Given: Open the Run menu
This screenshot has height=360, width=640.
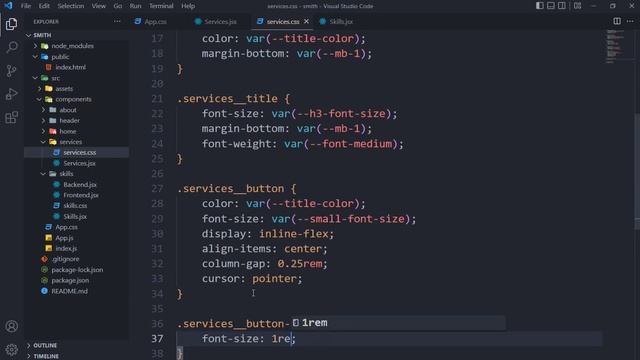Looking at the screenshot, I should pyautogui.click(x=136, y=6).
